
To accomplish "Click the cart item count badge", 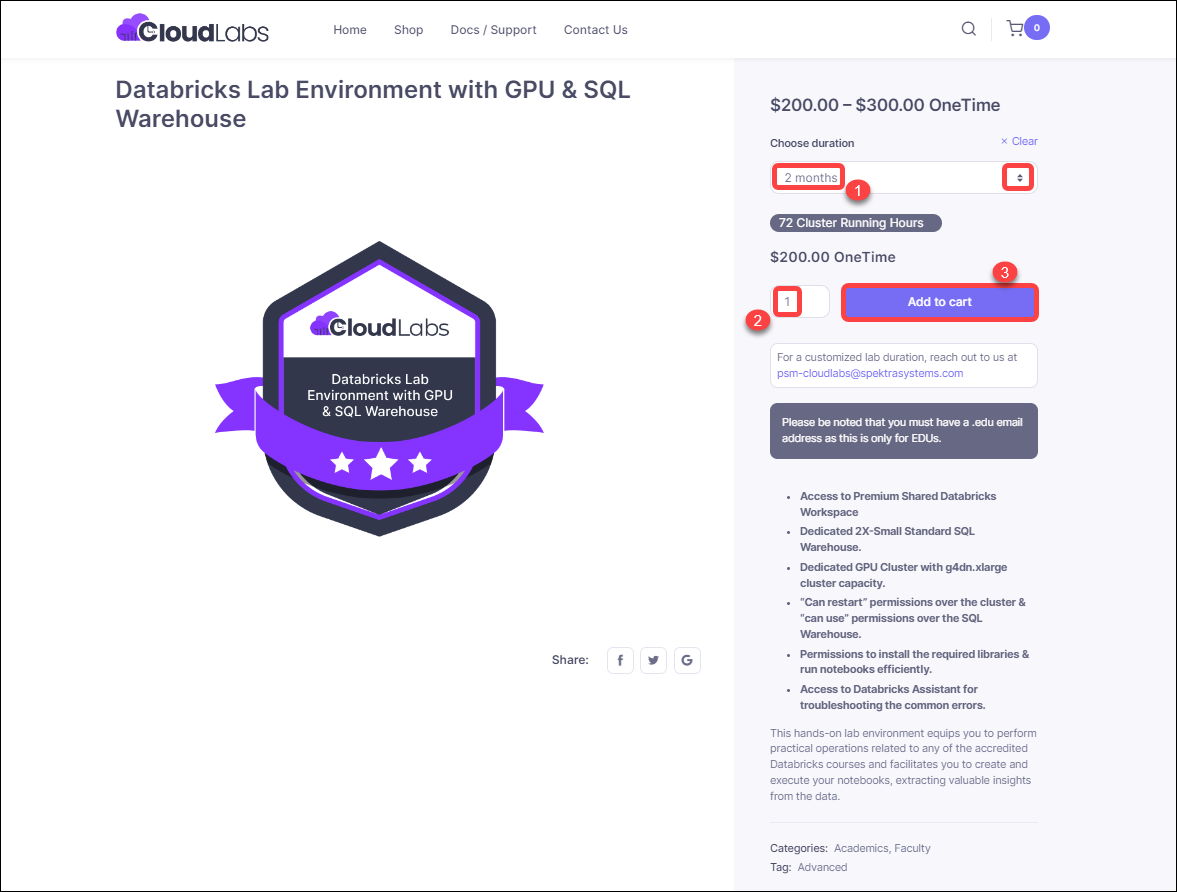I will 1037,28.
